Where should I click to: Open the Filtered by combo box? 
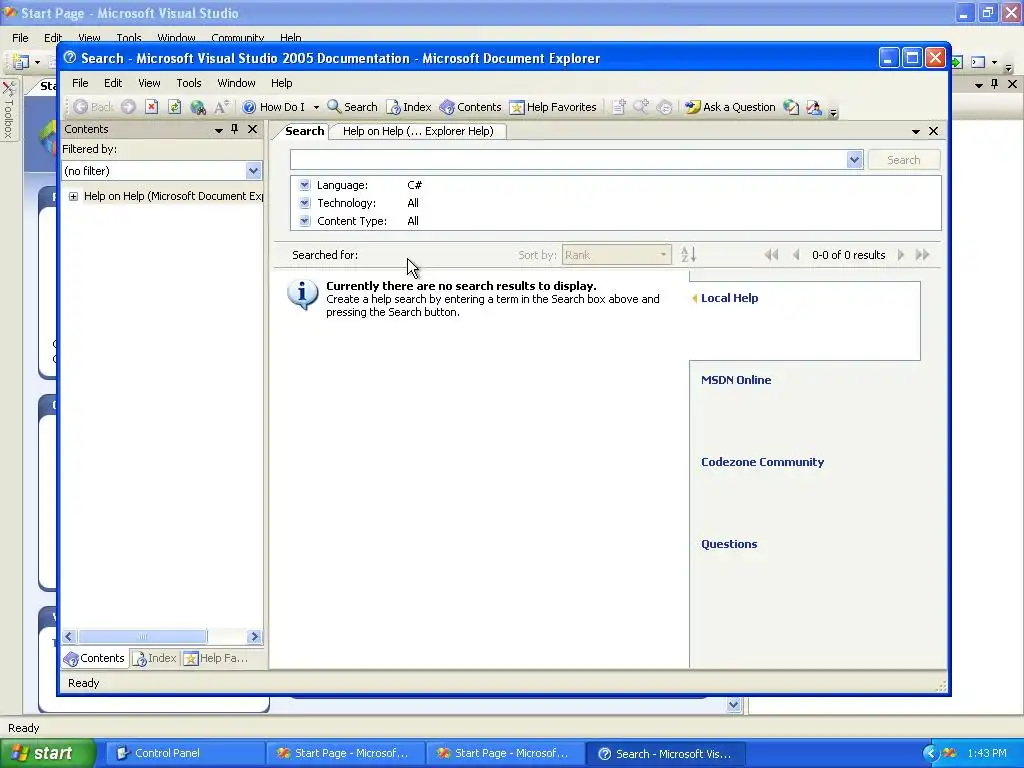tap(162, 171)
